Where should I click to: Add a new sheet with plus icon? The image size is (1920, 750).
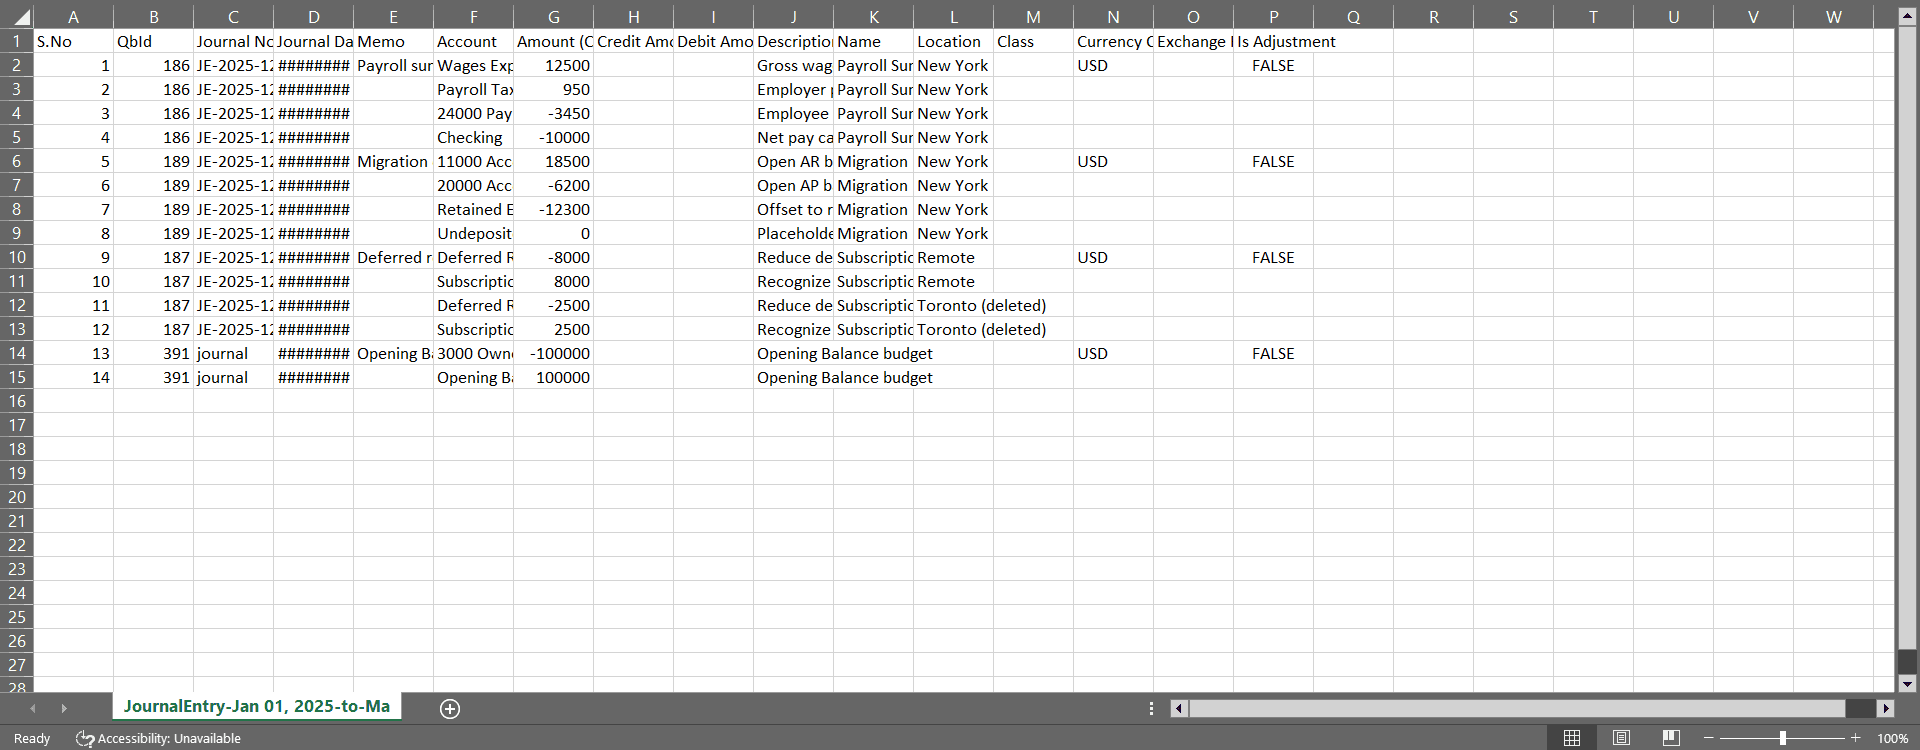[450, 709]
